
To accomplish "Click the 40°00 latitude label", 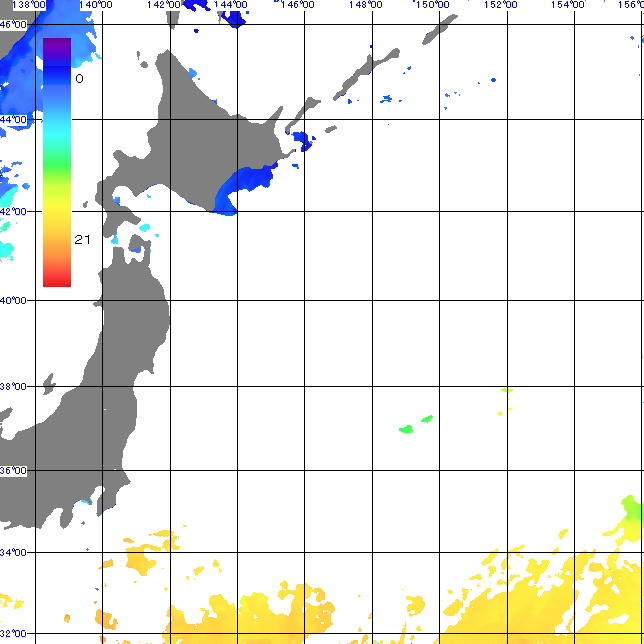I will point(13,301).
